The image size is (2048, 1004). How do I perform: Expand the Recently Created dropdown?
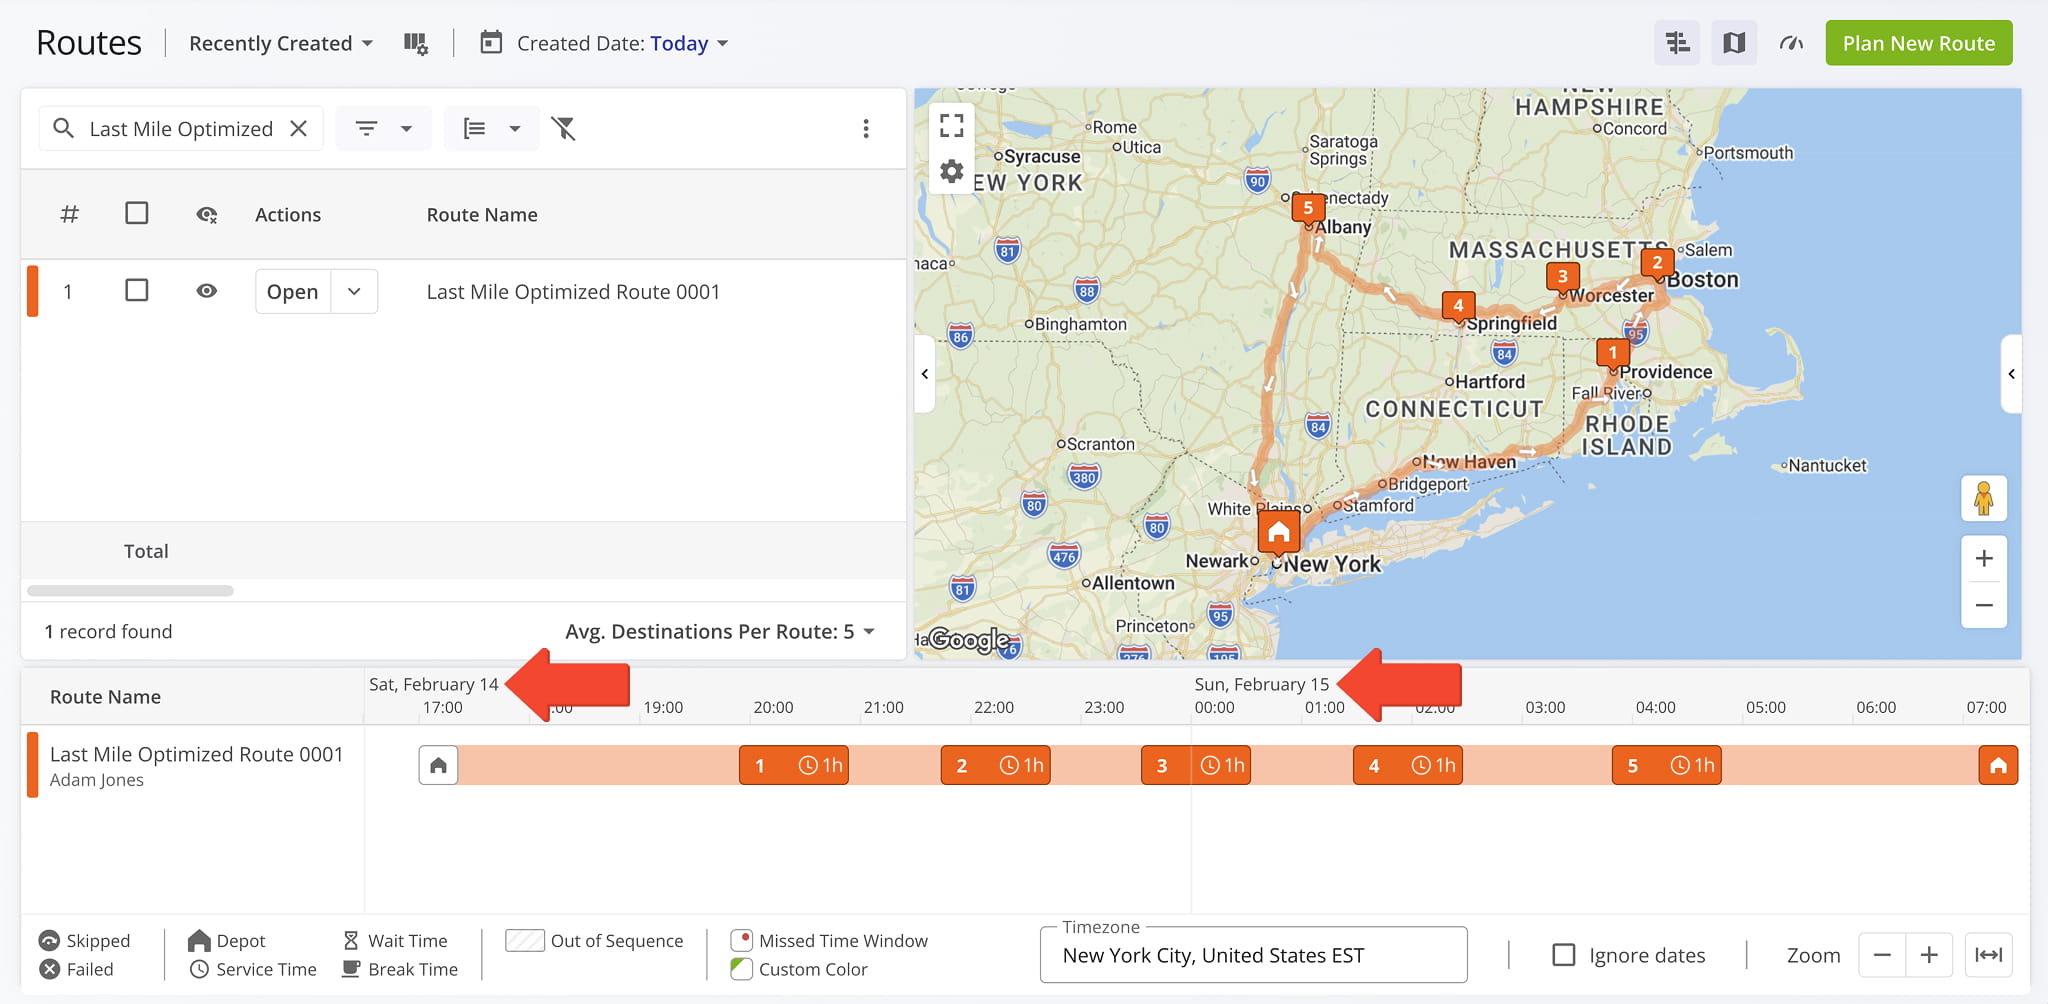pos(281,44)
